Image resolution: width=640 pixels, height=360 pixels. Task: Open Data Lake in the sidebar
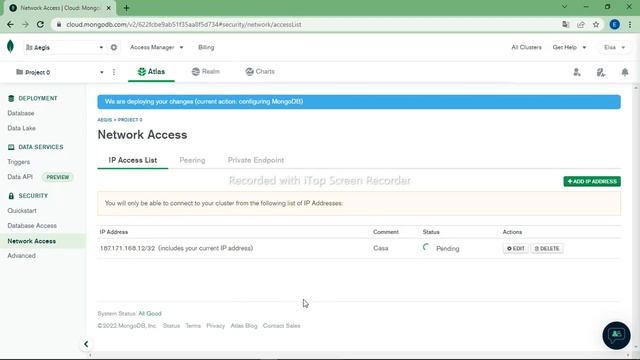coord(22,128)
